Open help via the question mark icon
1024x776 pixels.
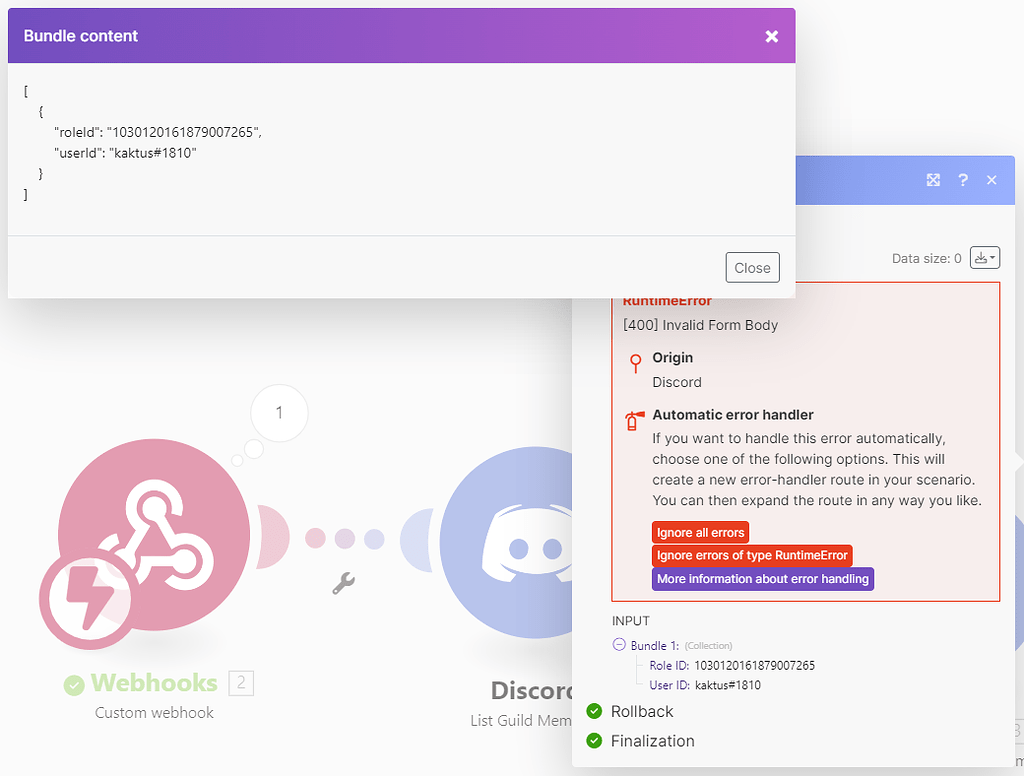click(x=962, y=180)
